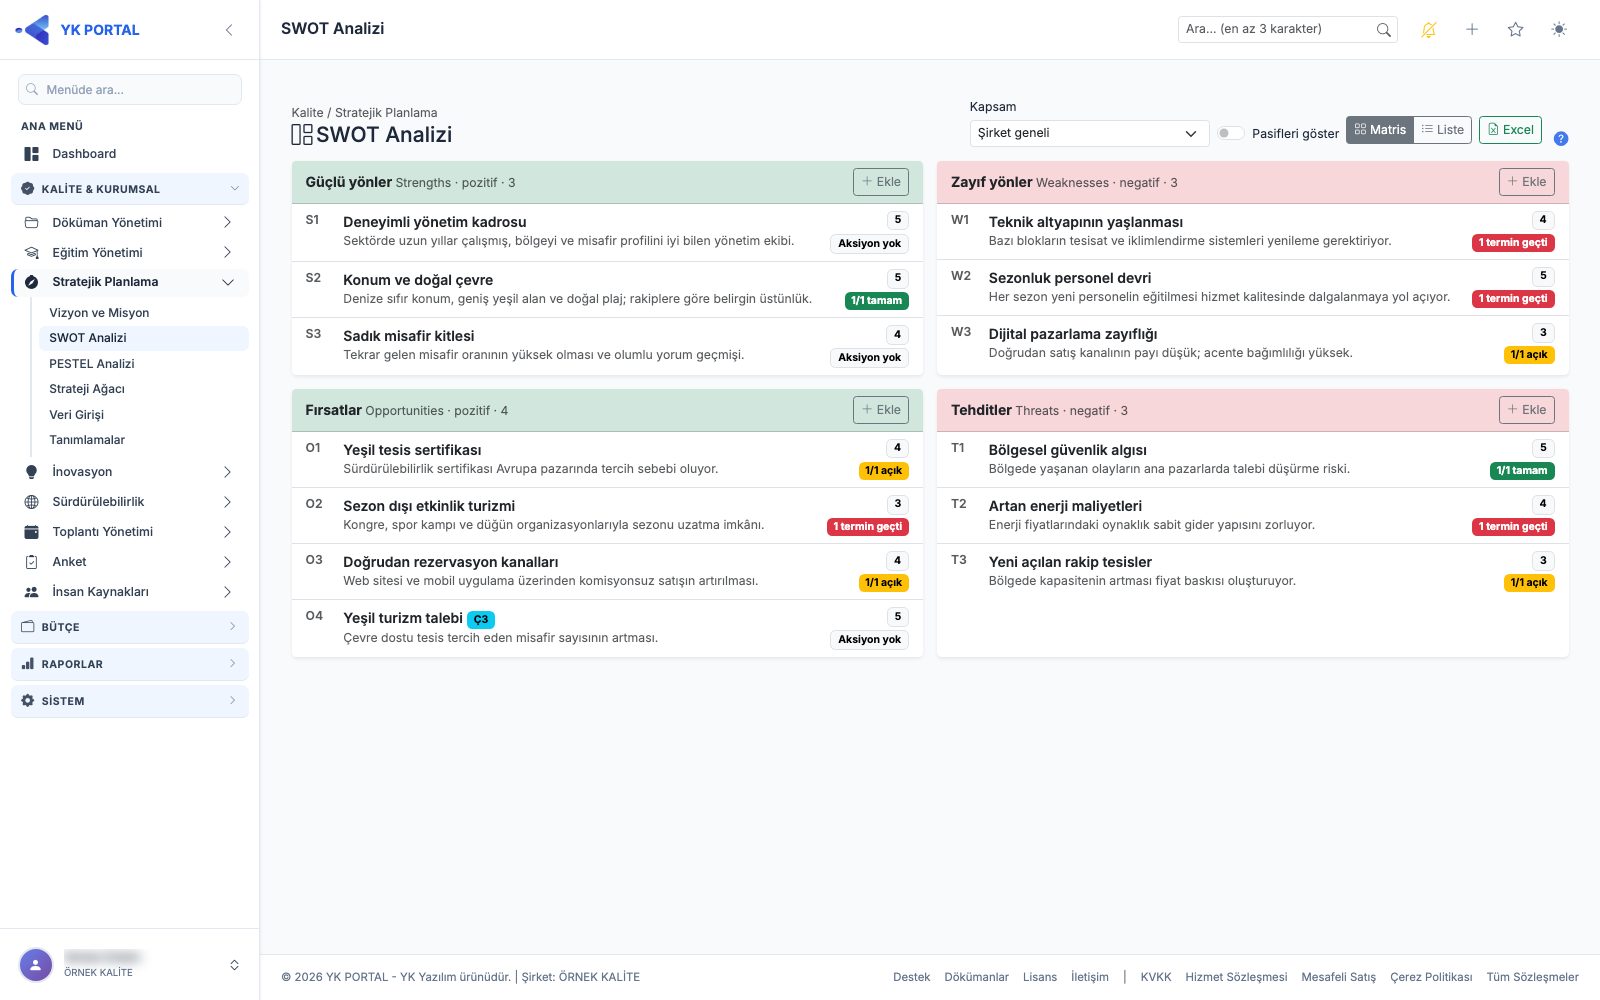This screenshot has width=1600, height=1000.
Task: Expand the Doküman Yönetimi menu
Action: (x=130, y=222)
